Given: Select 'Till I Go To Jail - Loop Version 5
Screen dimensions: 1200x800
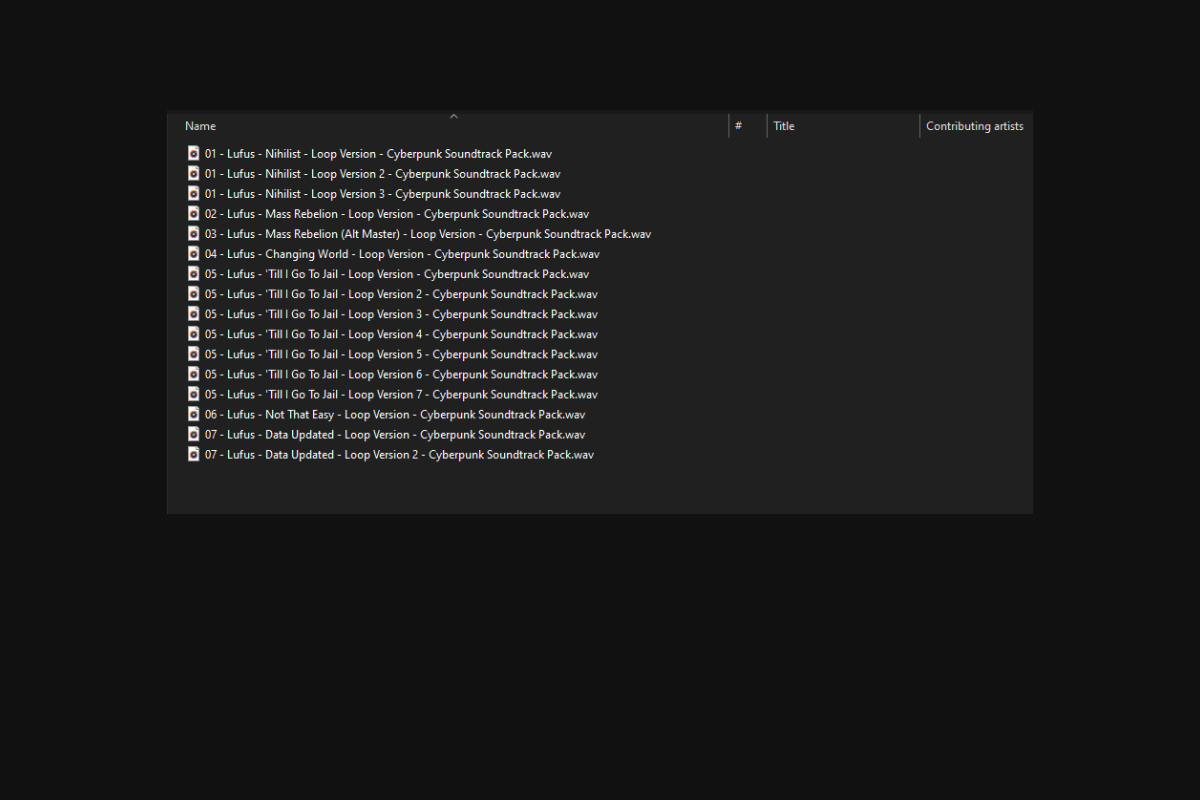Looking at the screenshot, I should click(401, 354).
